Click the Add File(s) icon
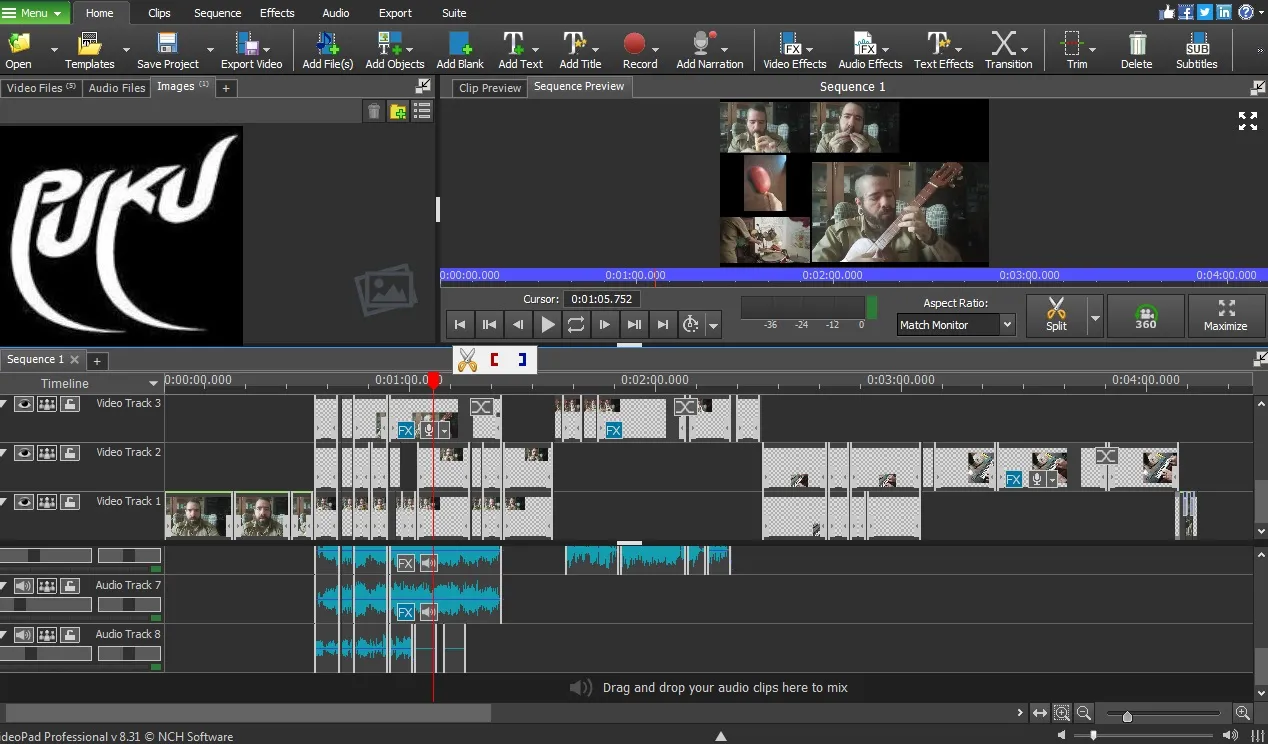1268x744 pixels. click(x=328, y=51)
